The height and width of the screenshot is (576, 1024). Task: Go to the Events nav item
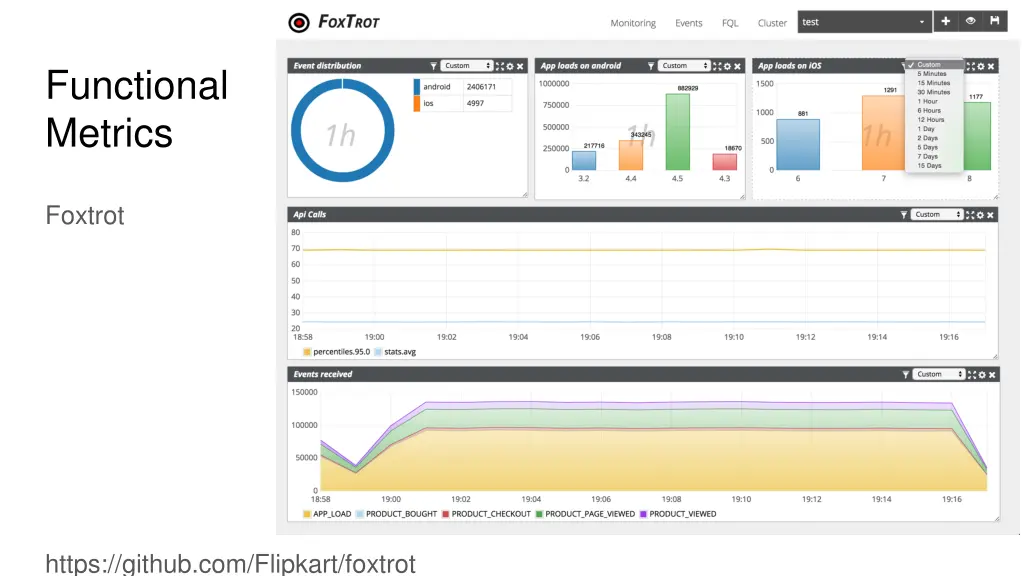(x=688, y=23)
